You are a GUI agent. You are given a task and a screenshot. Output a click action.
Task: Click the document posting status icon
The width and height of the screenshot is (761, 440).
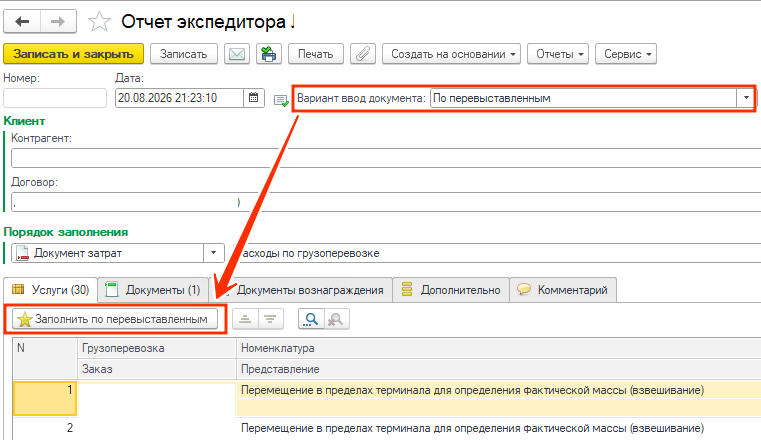[281, 100]
